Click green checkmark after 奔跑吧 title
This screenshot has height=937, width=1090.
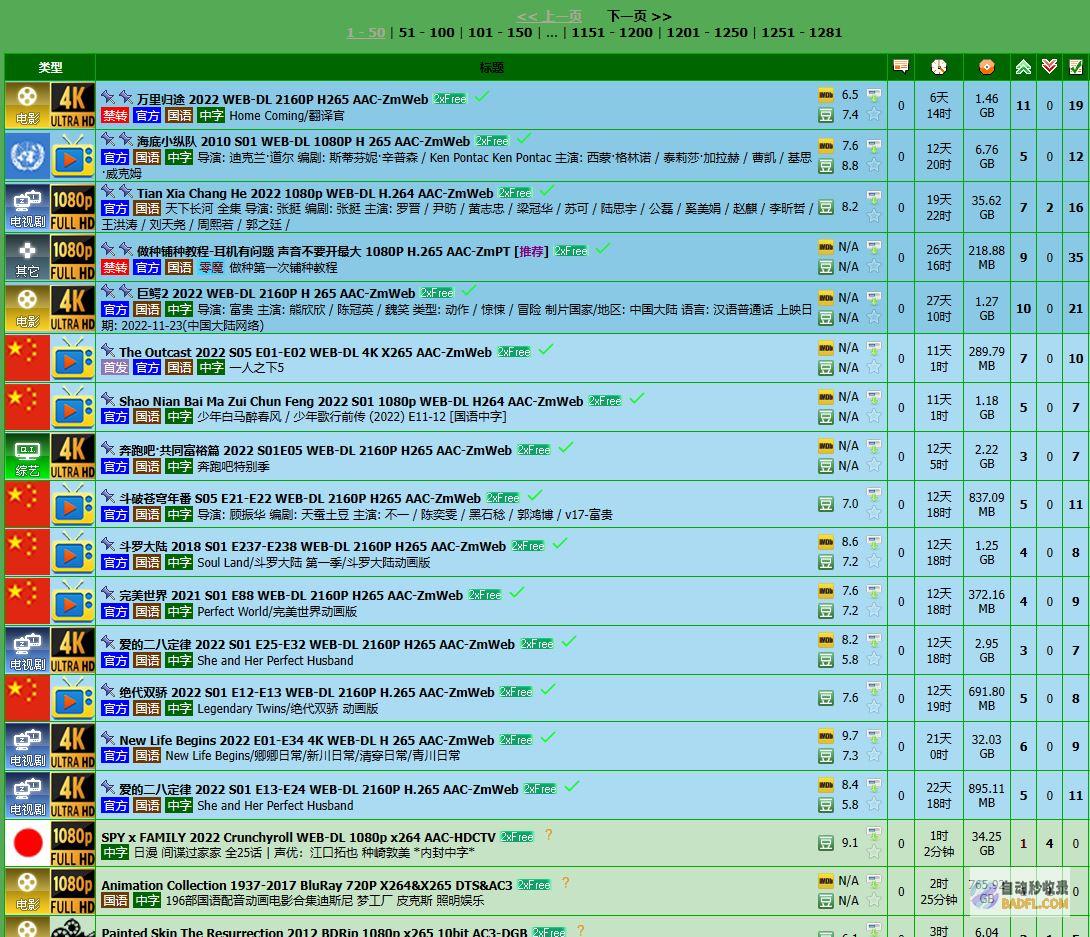566,447
